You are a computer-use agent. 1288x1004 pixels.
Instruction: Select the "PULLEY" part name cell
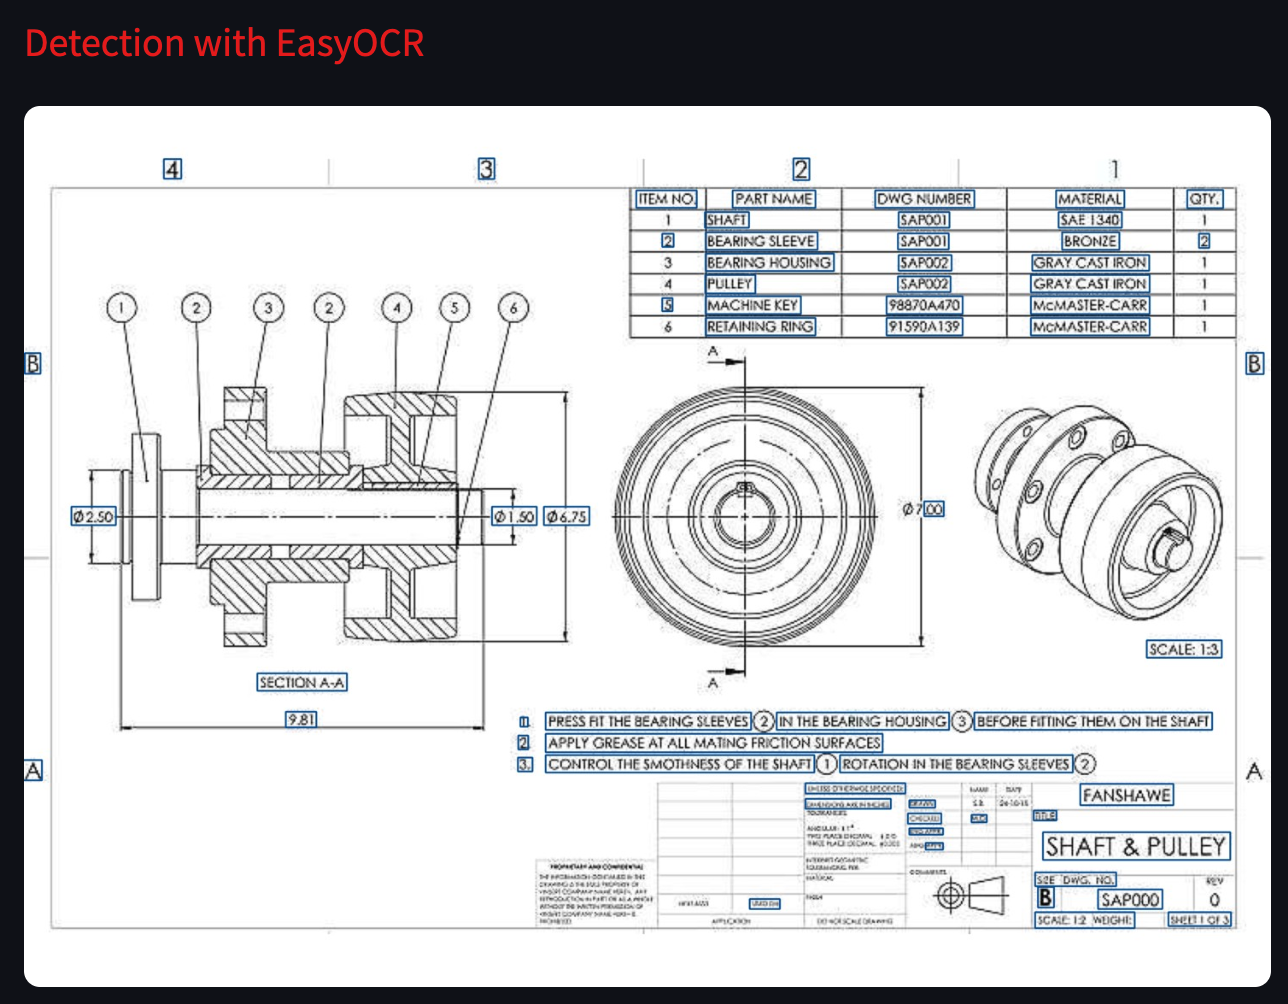click(730, 284)
